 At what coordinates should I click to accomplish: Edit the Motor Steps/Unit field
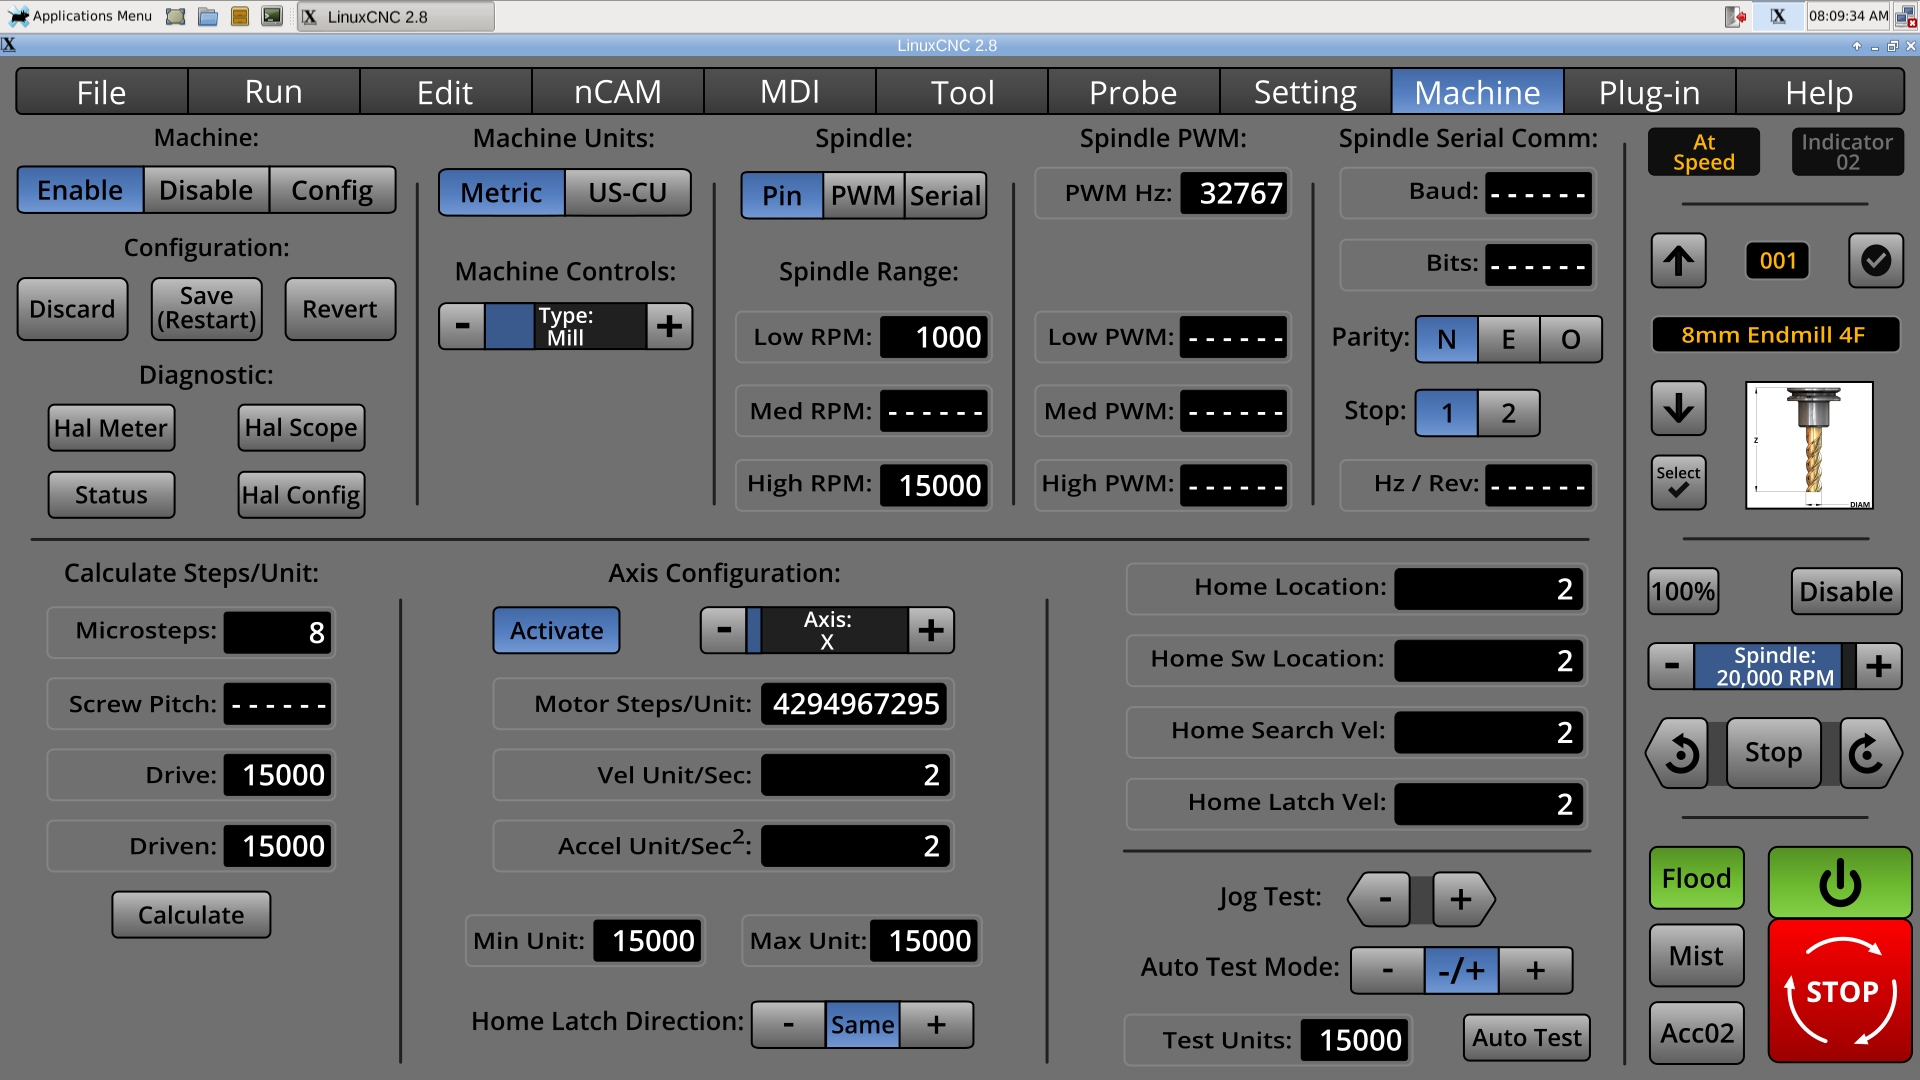coord(855,704)
